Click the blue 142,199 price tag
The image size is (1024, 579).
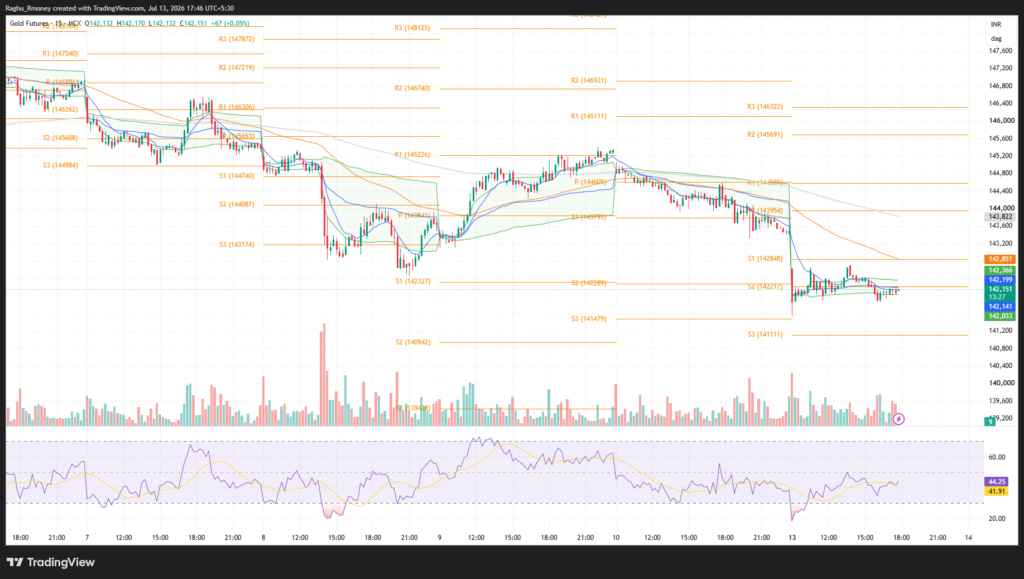1000,279
